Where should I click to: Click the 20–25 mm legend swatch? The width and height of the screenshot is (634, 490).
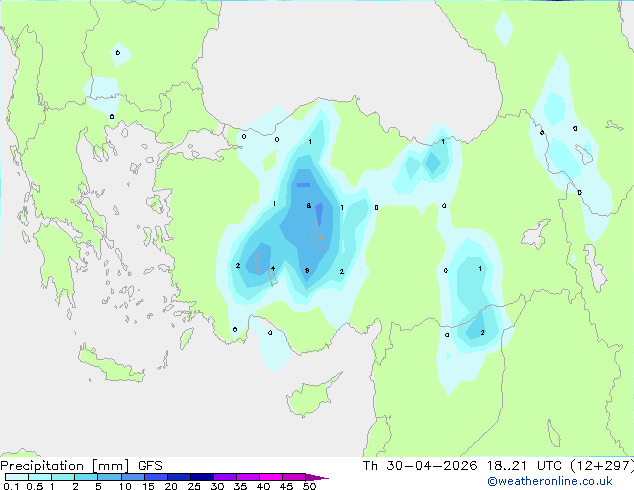178,477
